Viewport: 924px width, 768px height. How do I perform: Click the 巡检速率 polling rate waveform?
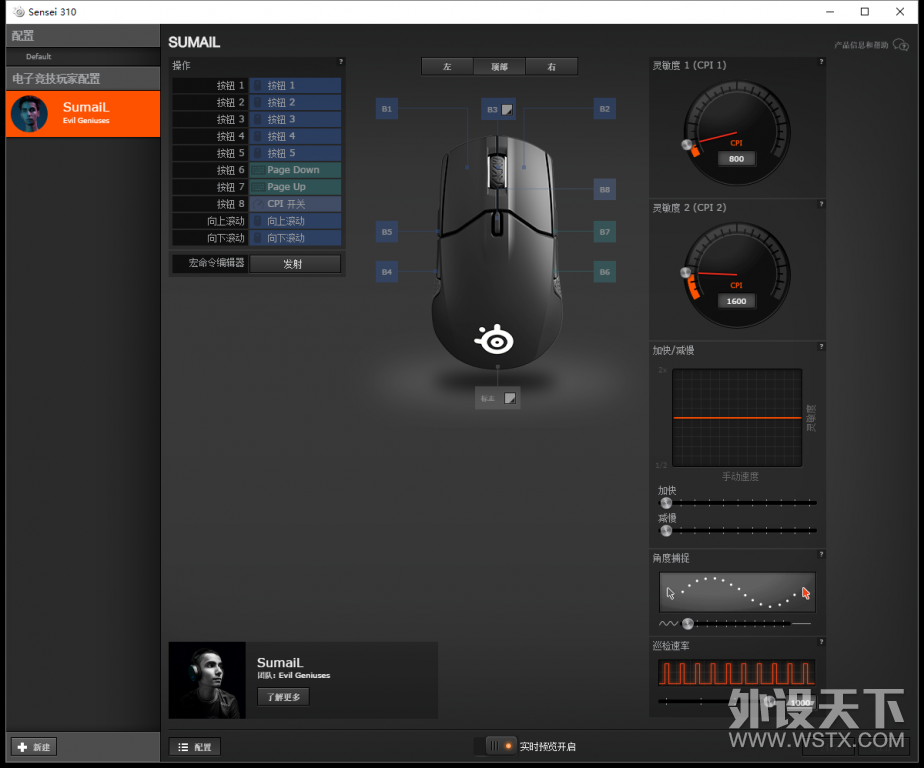click(x=737, y=673)
